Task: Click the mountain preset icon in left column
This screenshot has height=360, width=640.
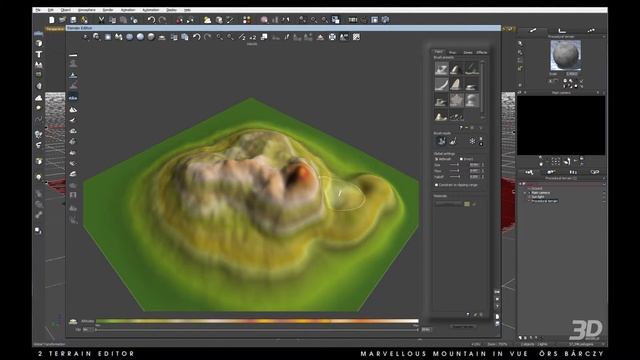Action: (73, 109)
